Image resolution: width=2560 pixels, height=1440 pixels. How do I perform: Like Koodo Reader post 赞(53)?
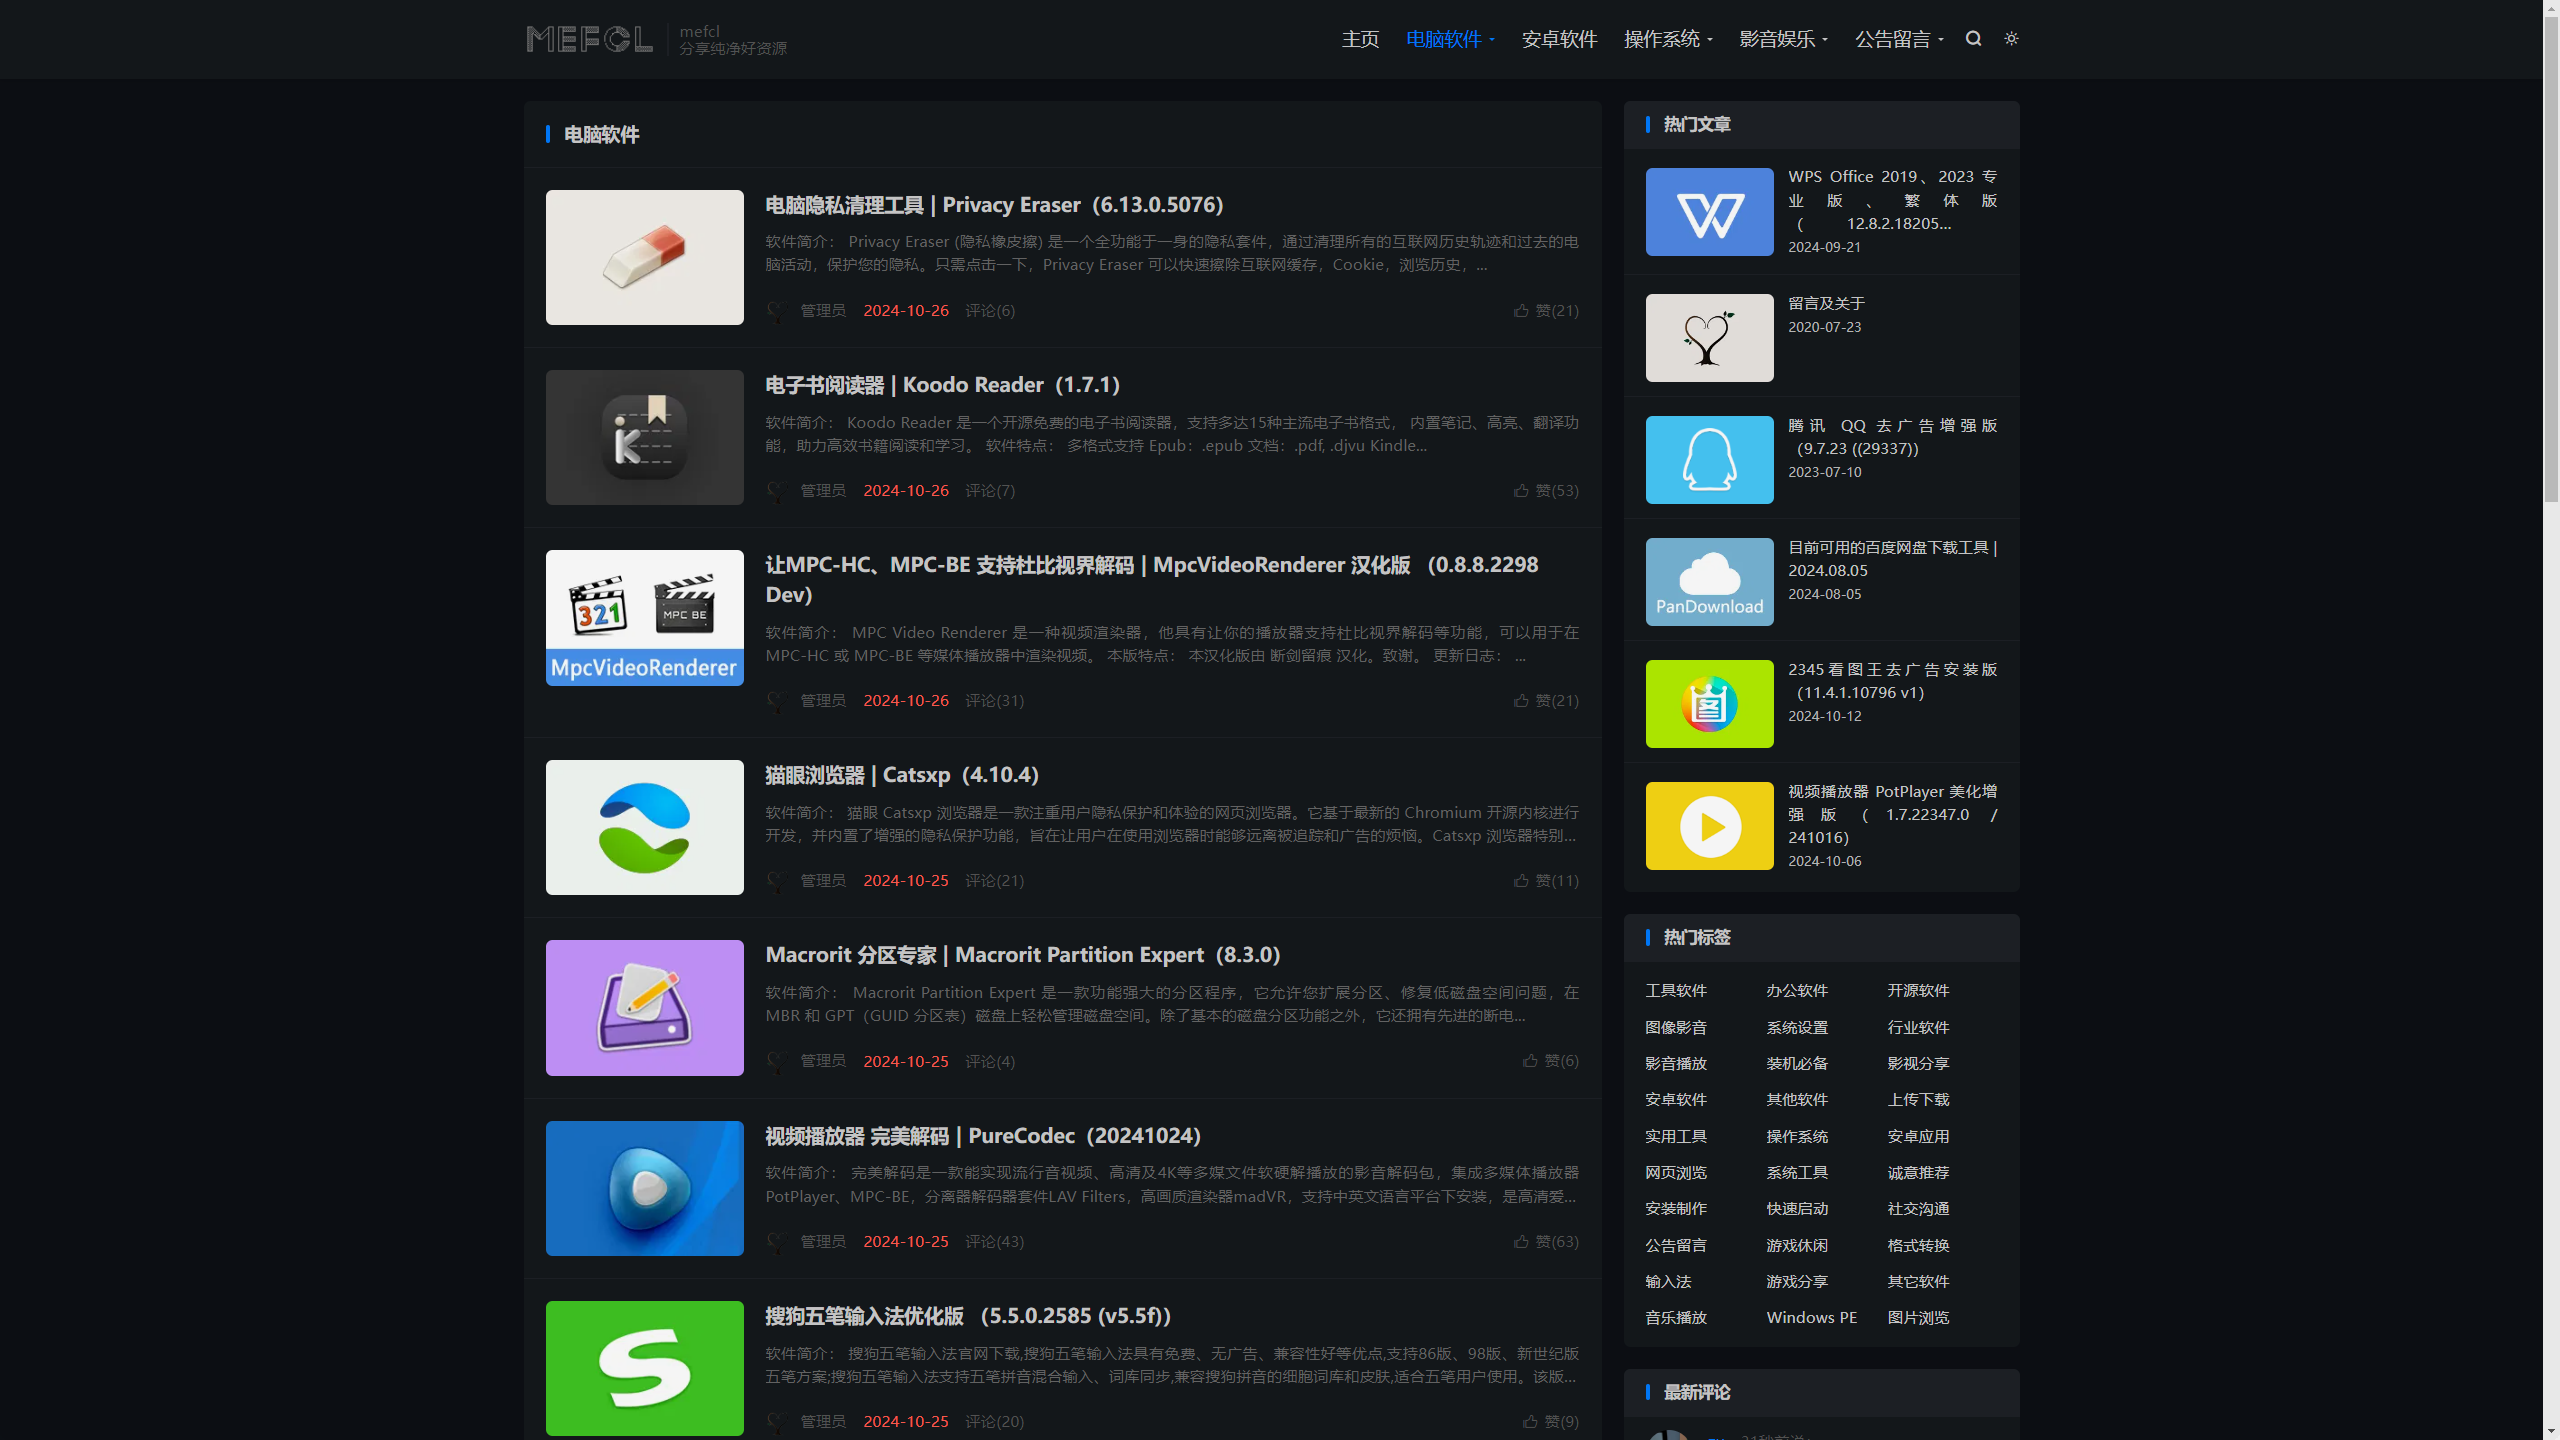coord(1546,491)
